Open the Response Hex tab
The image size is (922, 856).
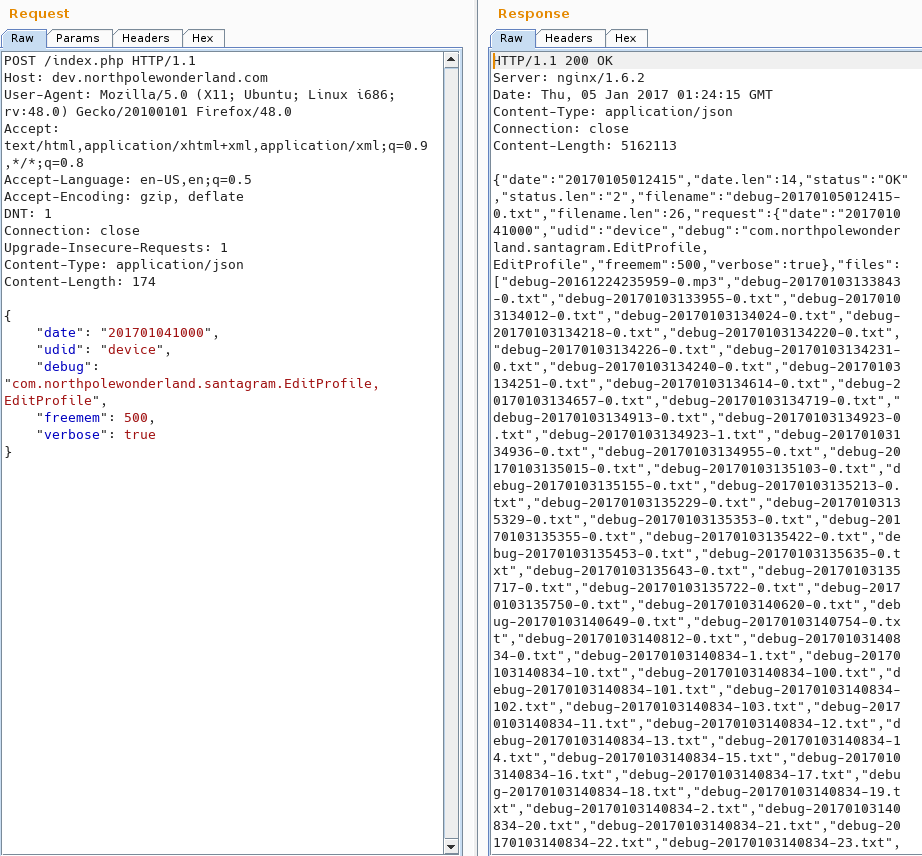pyautogui.click(x=626, y=38)
